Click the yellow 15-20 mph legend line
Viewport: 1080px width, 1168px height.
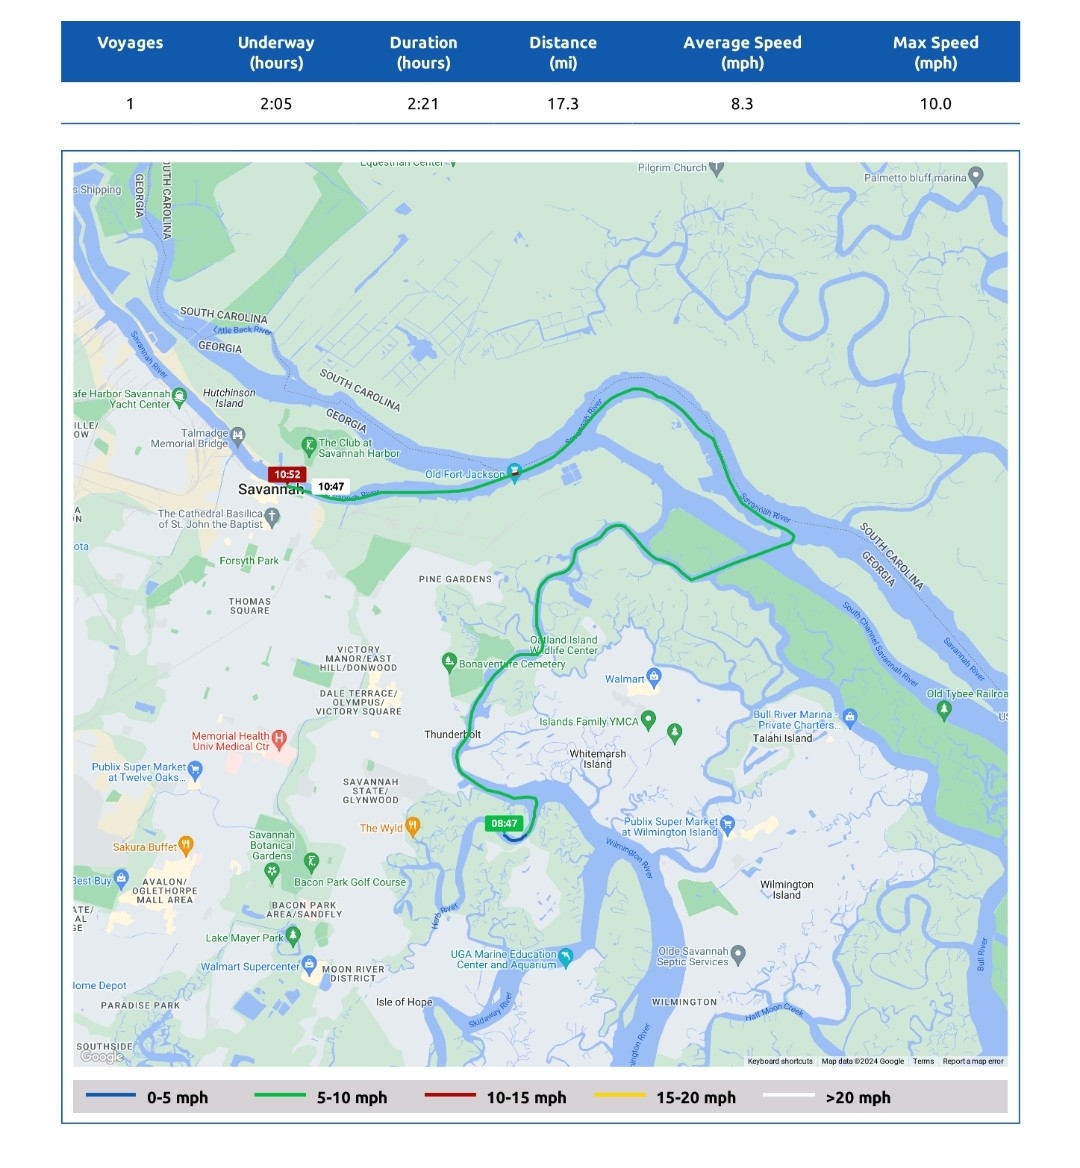pos(620,1095)
